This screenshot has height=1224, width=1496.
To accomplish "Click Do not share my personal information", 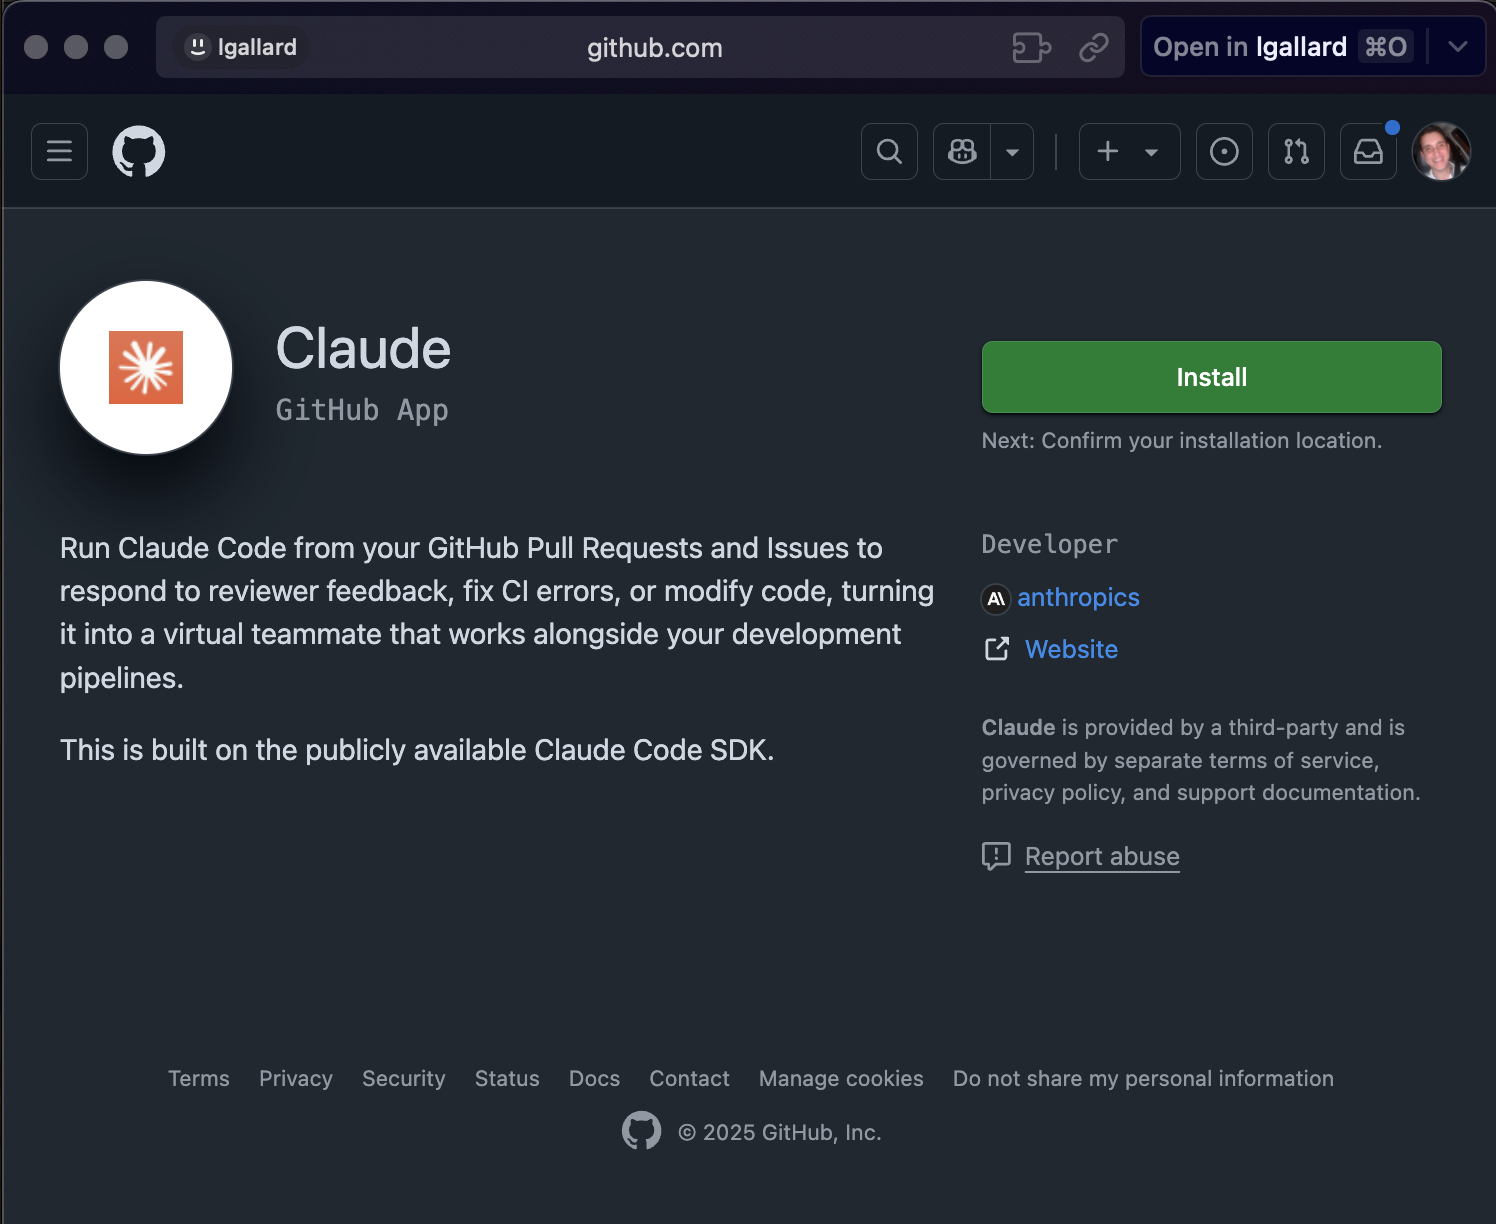I will pyautogui.click(x=1143, y=1078).
